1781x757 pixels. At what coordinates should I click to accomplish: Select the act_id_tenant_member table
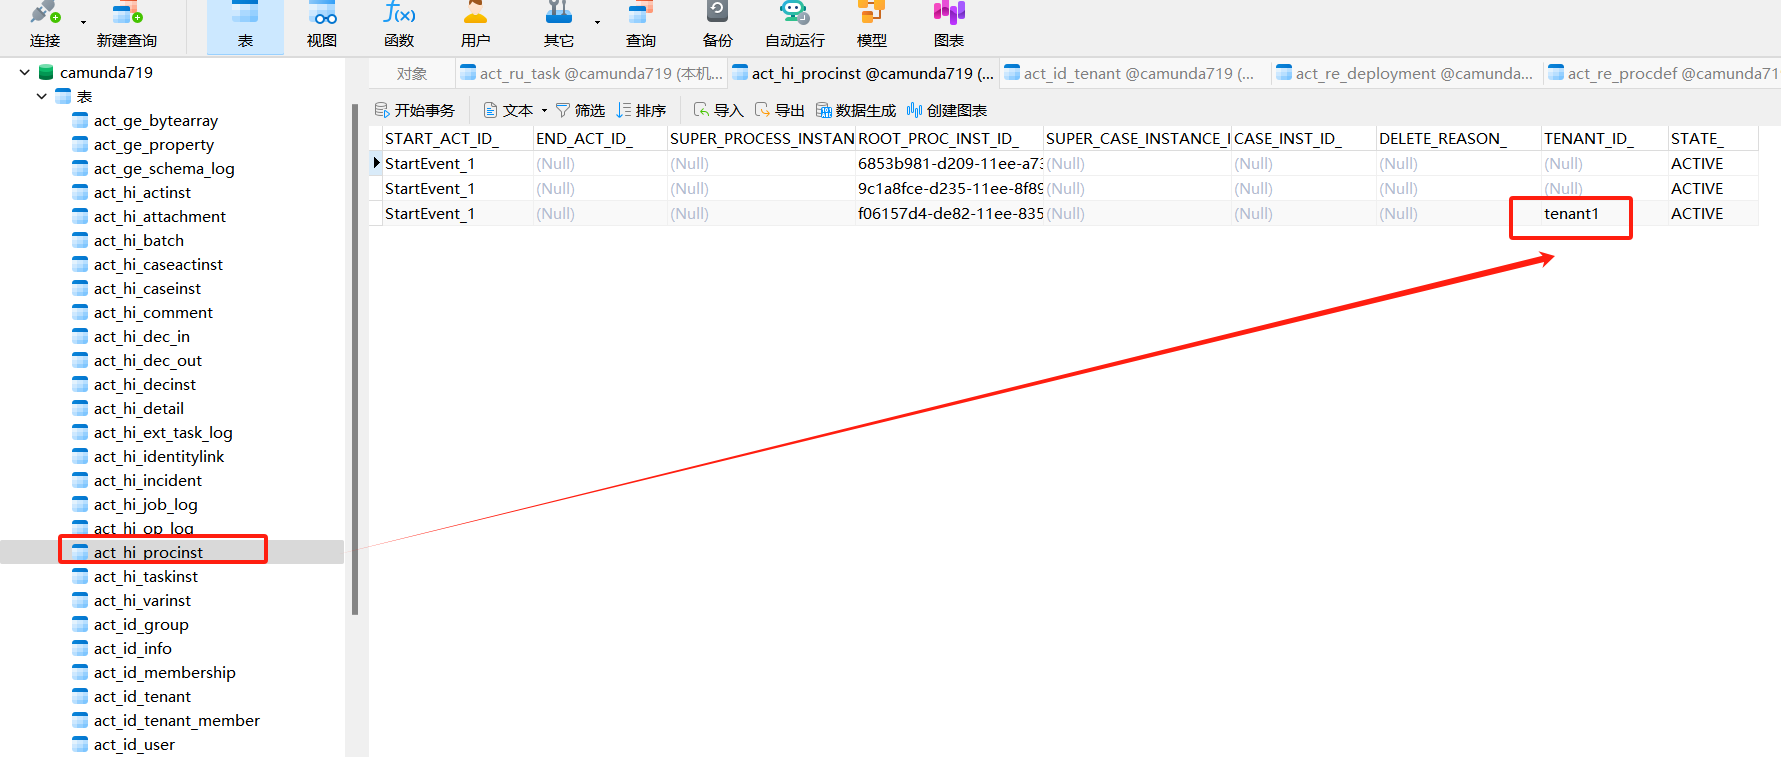[x=176, y=720]
